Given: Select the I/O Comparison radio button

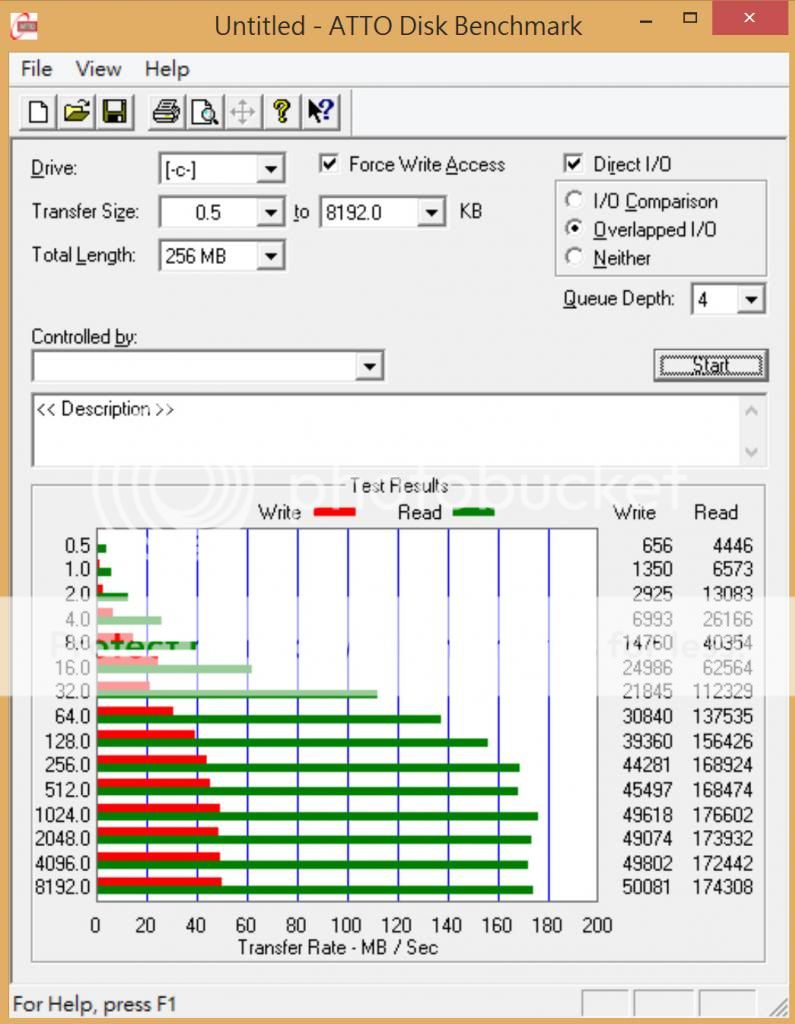Looking at the screenshot, I should (x=574, y=201).
